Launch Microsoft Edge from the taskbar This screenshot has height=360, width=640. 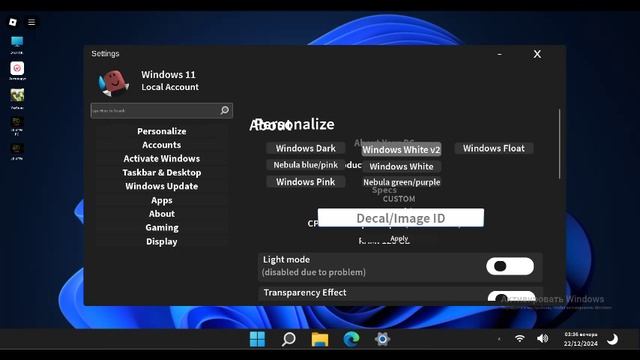[351, 339]
